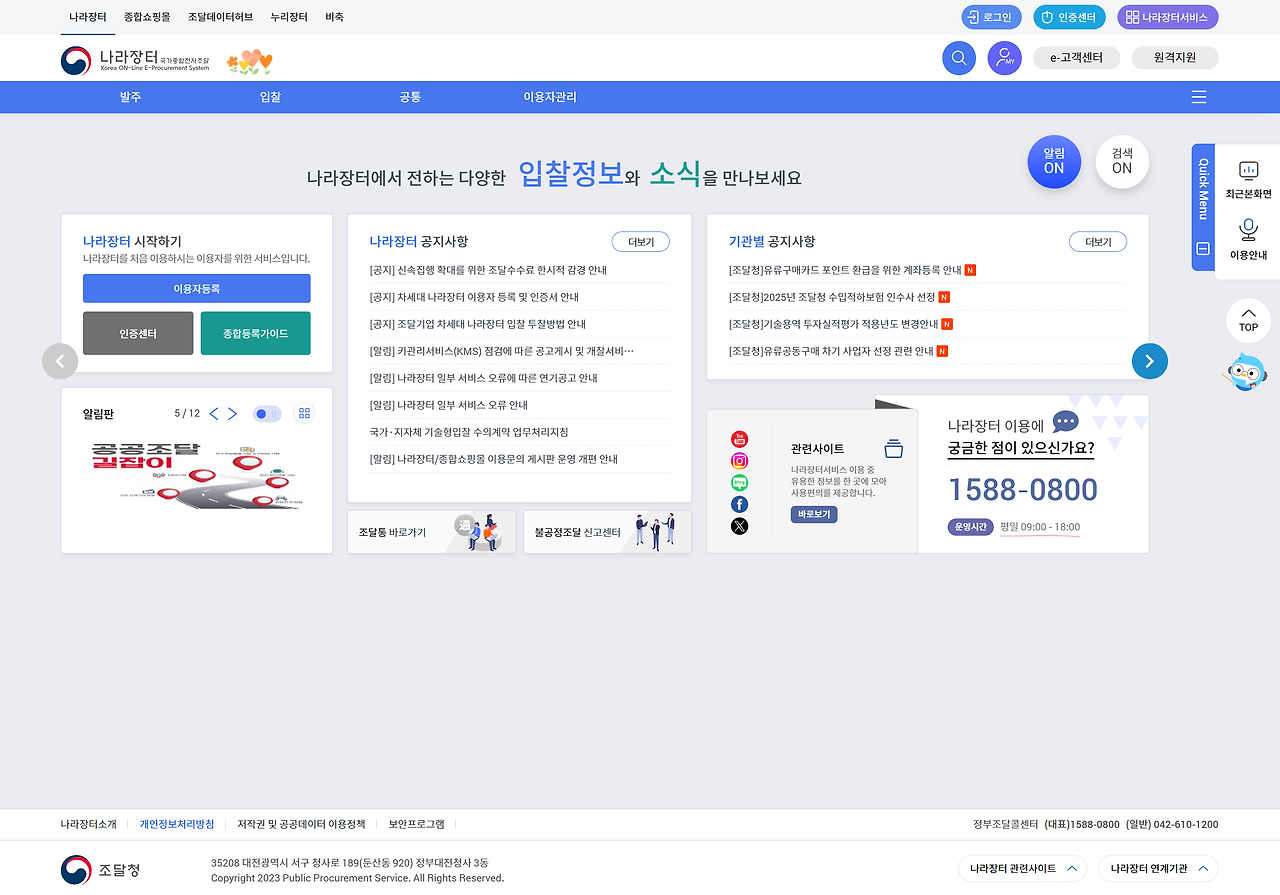Click the 로그인 button

[x=991, y=17]
